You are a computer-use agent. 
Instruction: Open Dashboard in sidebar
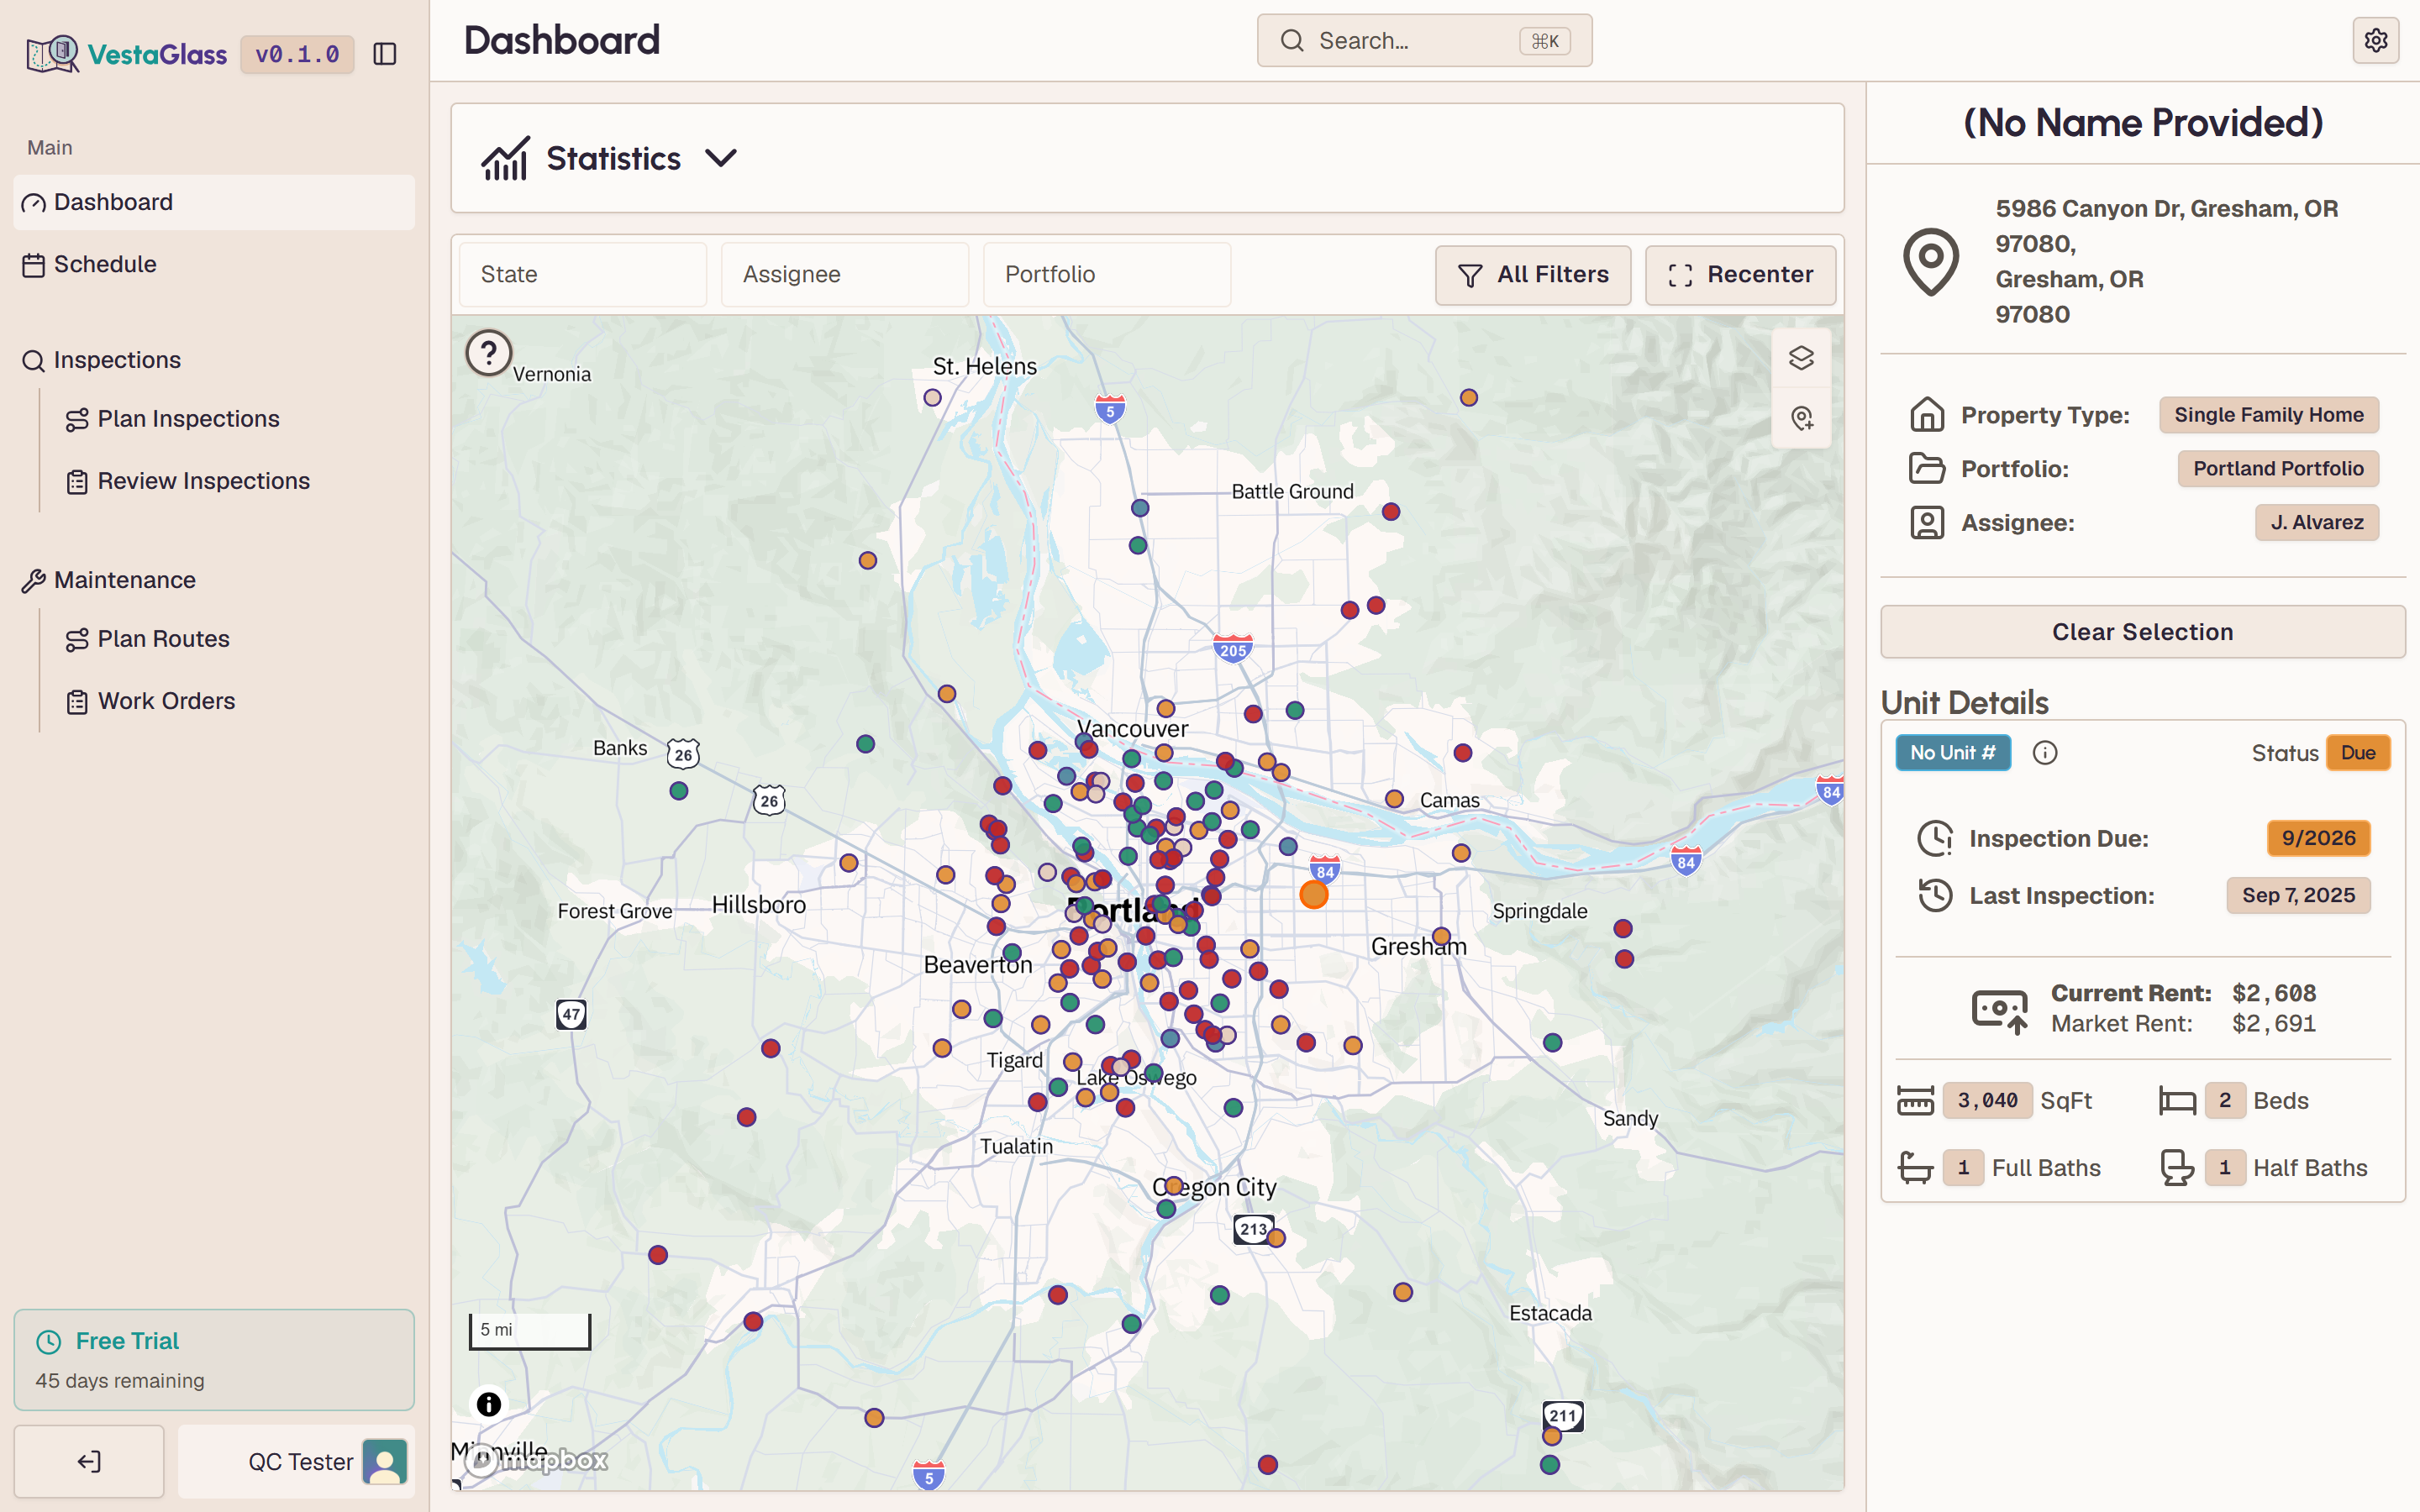point(214,202)
